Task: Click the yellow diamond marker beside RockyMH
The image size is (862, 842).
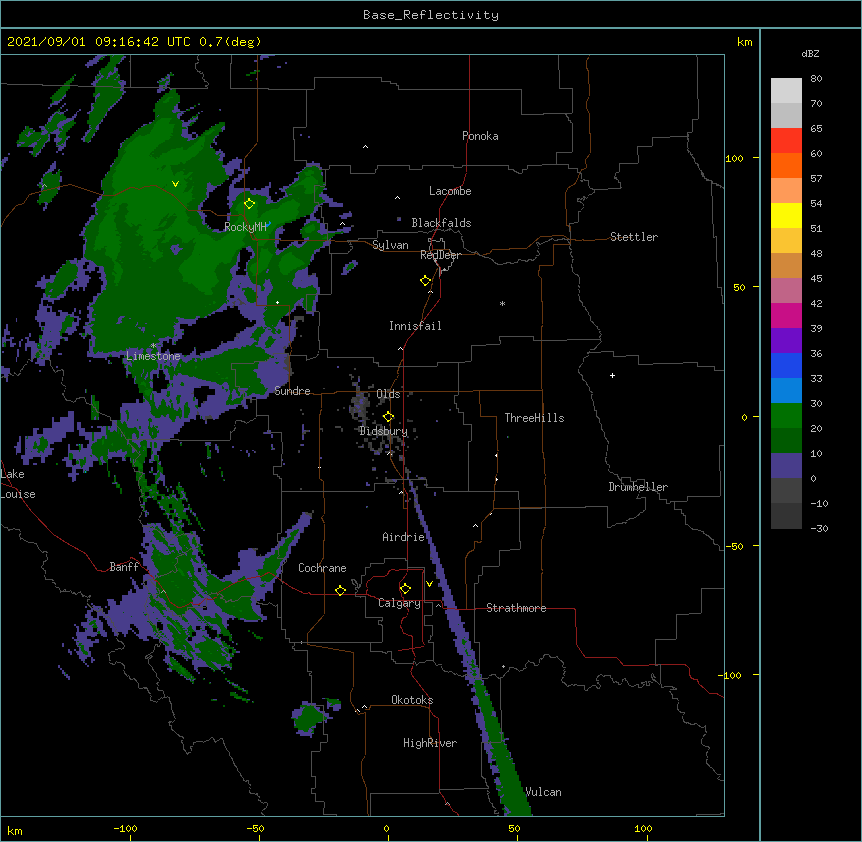Action: point(249,204)
